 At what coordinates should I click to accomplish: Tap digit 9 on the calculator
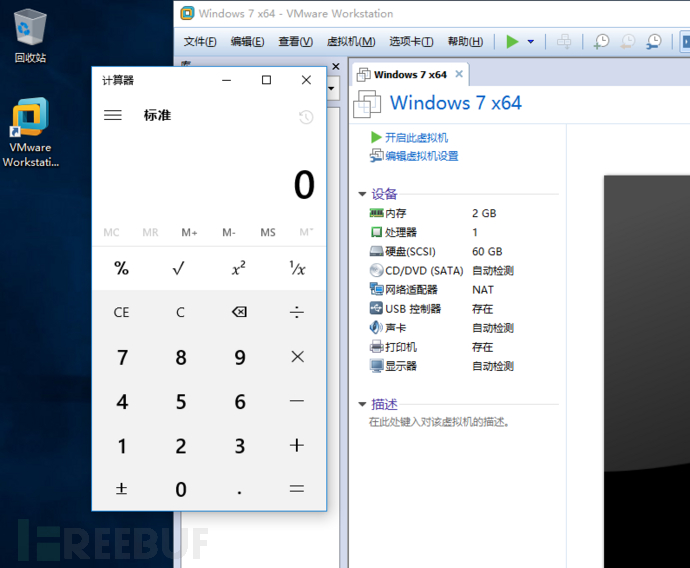click(x=239, y=357)
